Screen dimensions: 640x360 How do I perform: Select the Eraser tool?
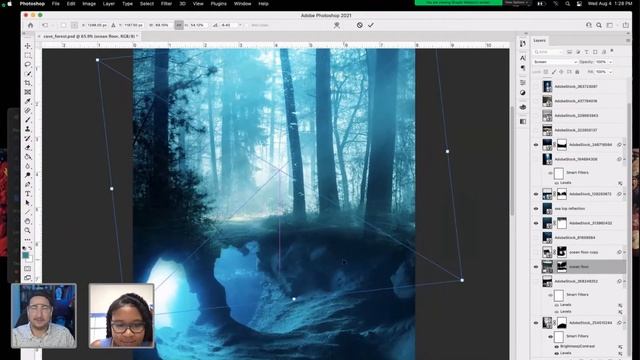click(28, 148)
